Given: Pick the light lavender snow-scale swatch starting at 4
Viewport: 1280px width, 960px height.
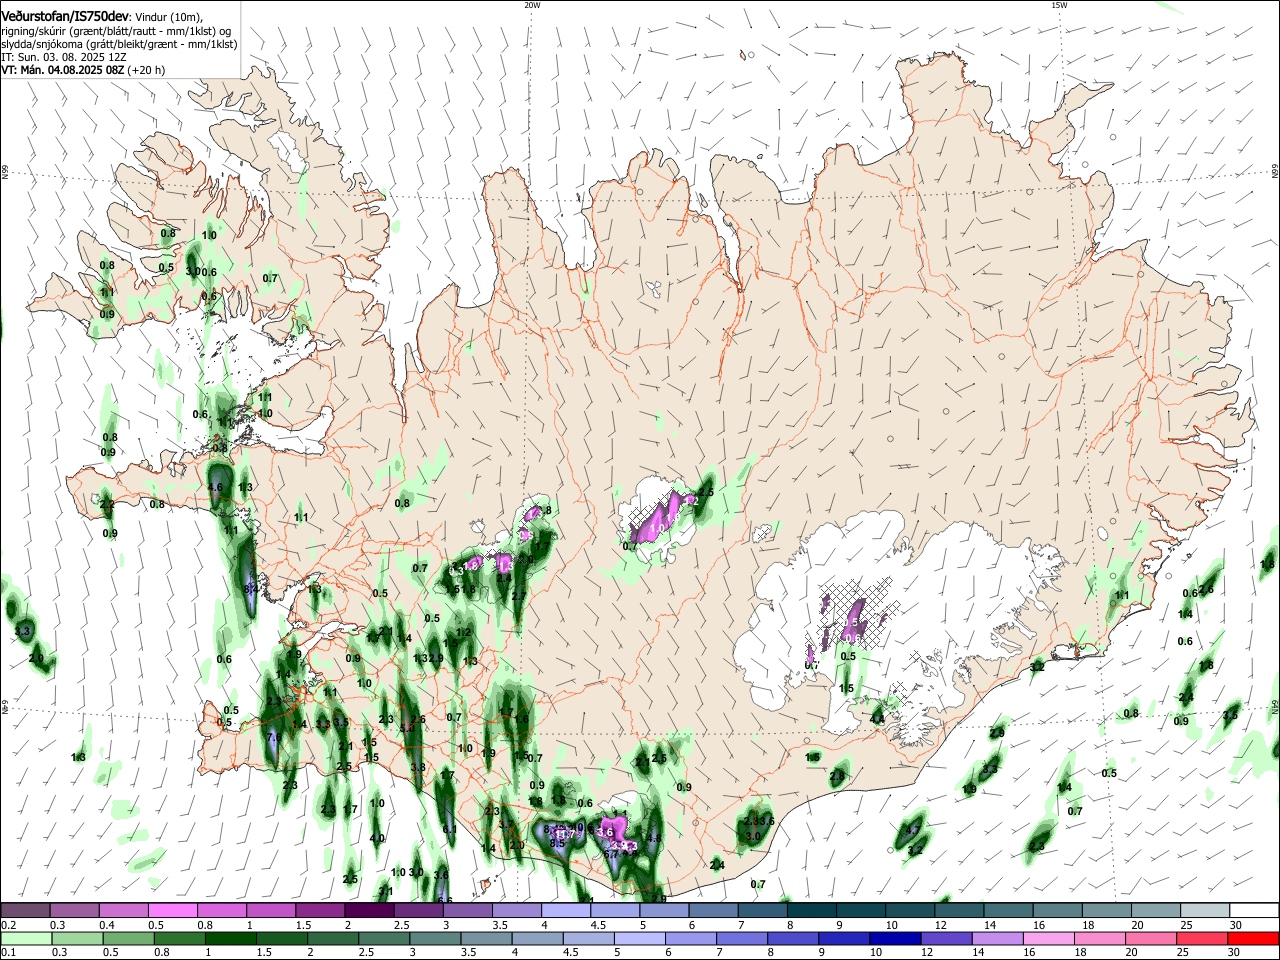Looking at the screenshot, I should 566,911.
